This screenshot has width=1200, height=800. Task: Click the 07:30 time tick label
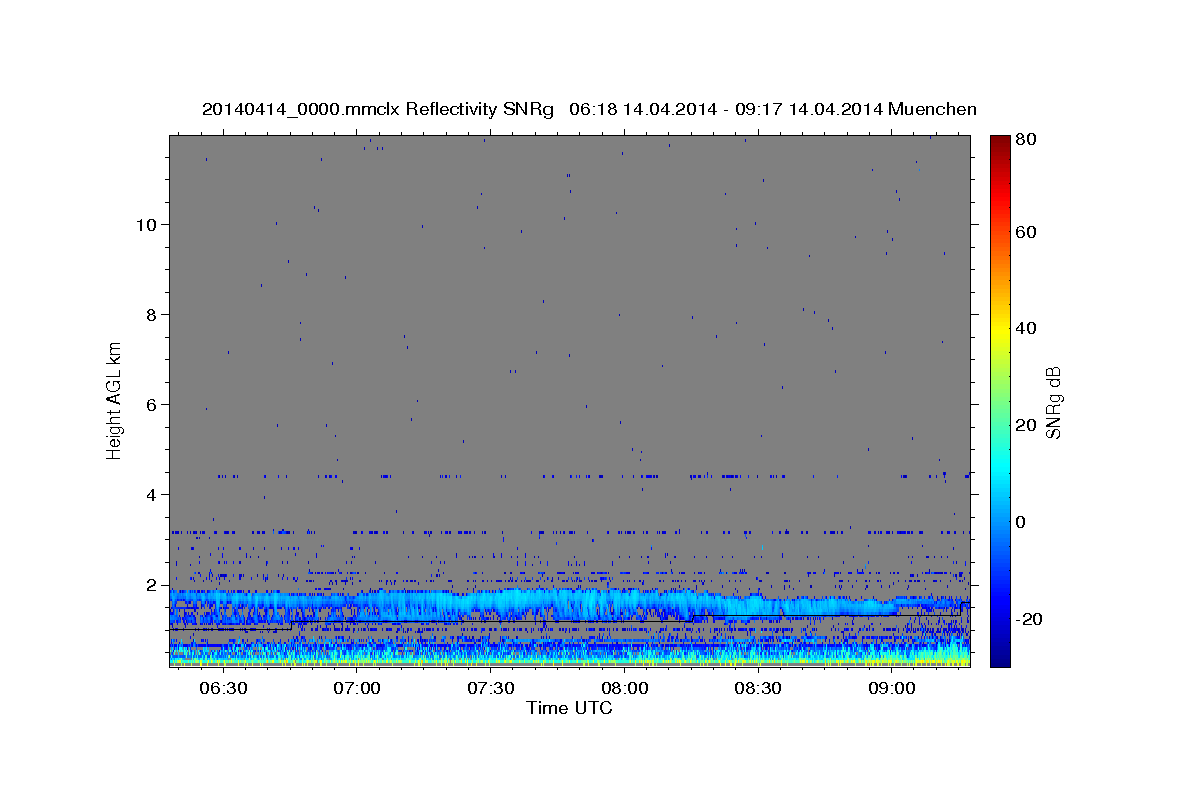pyautogui.click(x=490, y=689)
